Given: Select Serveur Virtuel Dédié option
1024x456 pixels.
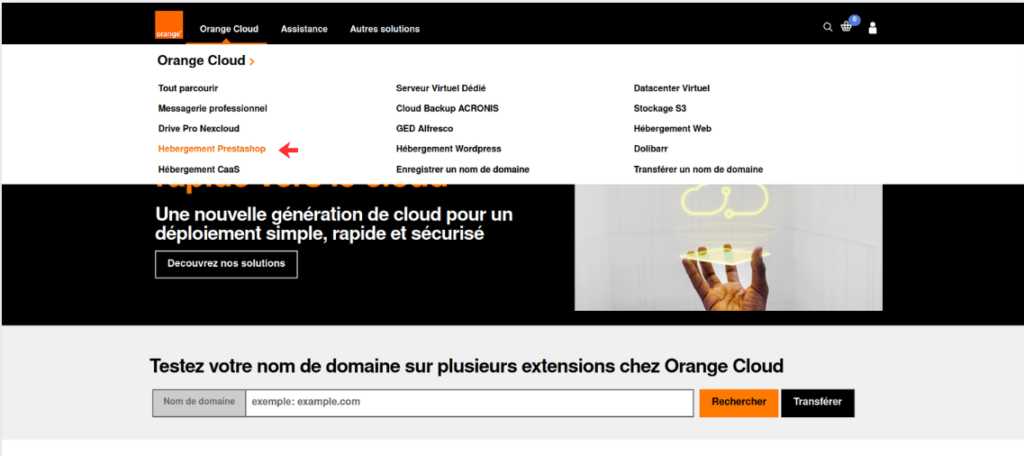Looking at the screenshot, I should (441, 88).
